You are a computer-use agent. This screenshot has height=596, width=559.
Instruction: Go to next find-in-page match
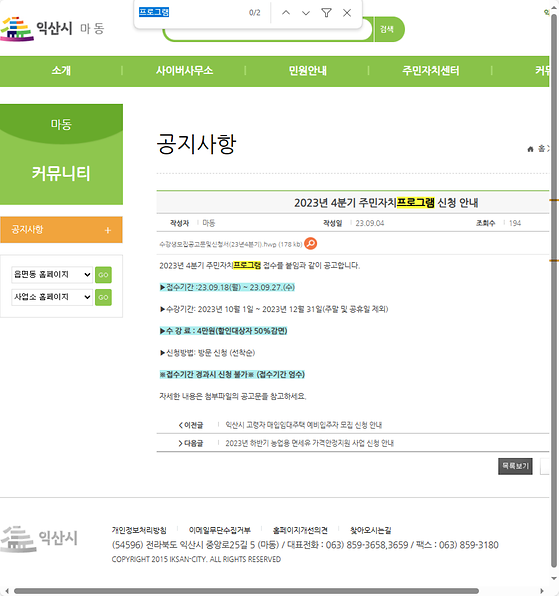(x=306, y=13)
